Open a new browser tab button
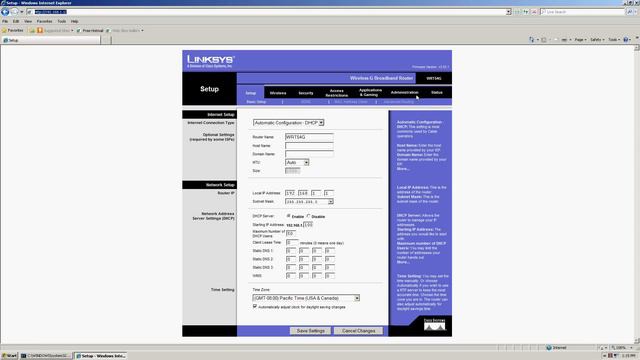The image size is (640, 360). click(x=106, y=40)
